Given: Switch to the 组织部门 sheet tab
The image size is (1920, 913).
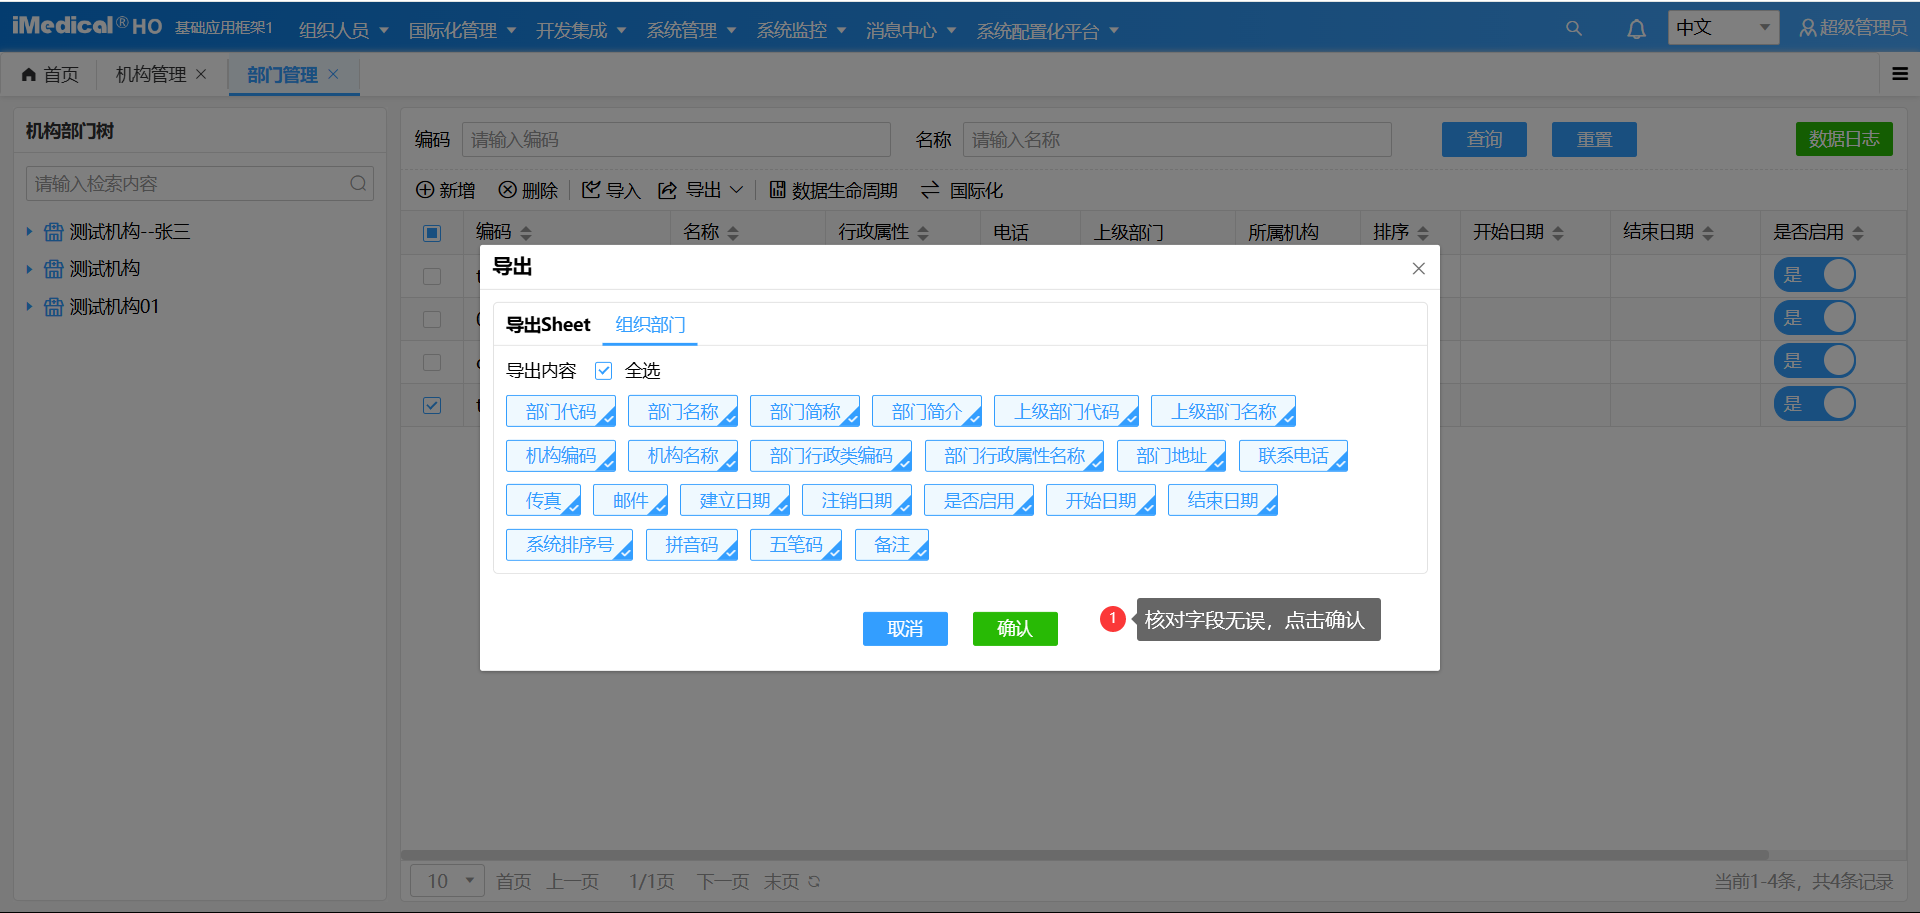Looking at the screenshot, I should pyautogui.click(x=650, y=325).
